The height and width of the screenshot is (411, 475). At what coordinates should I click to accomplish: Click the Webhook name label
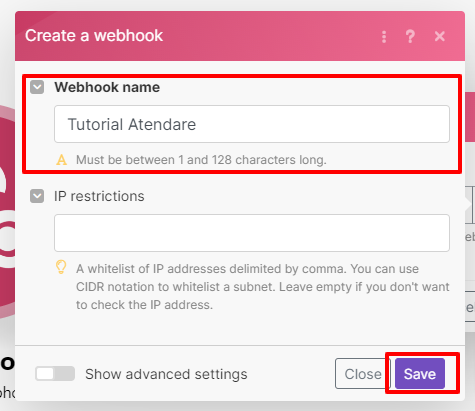107,87
